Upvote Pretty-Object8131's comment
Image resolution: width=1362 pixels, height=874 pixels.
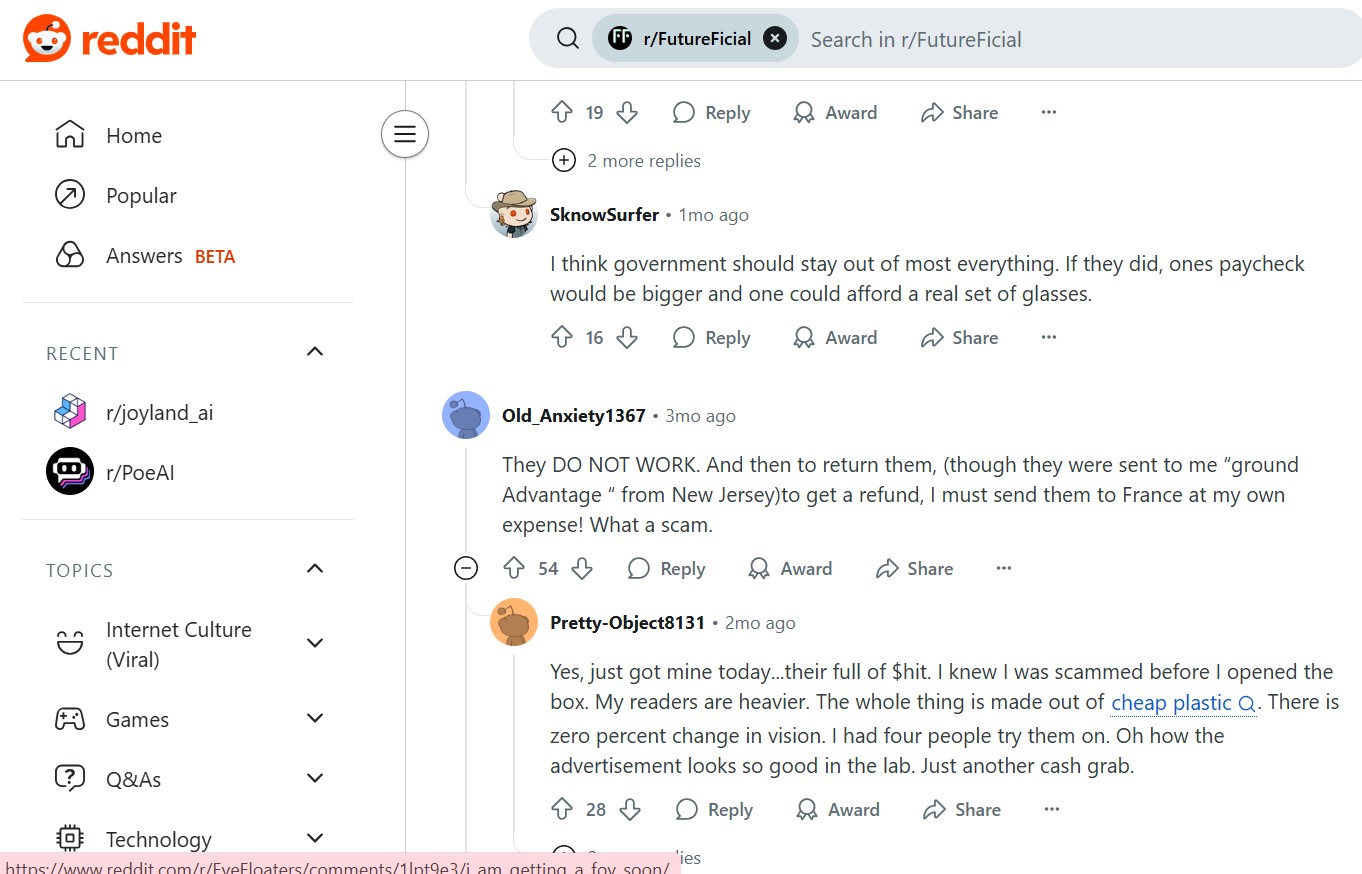click(x=562, y=809)
